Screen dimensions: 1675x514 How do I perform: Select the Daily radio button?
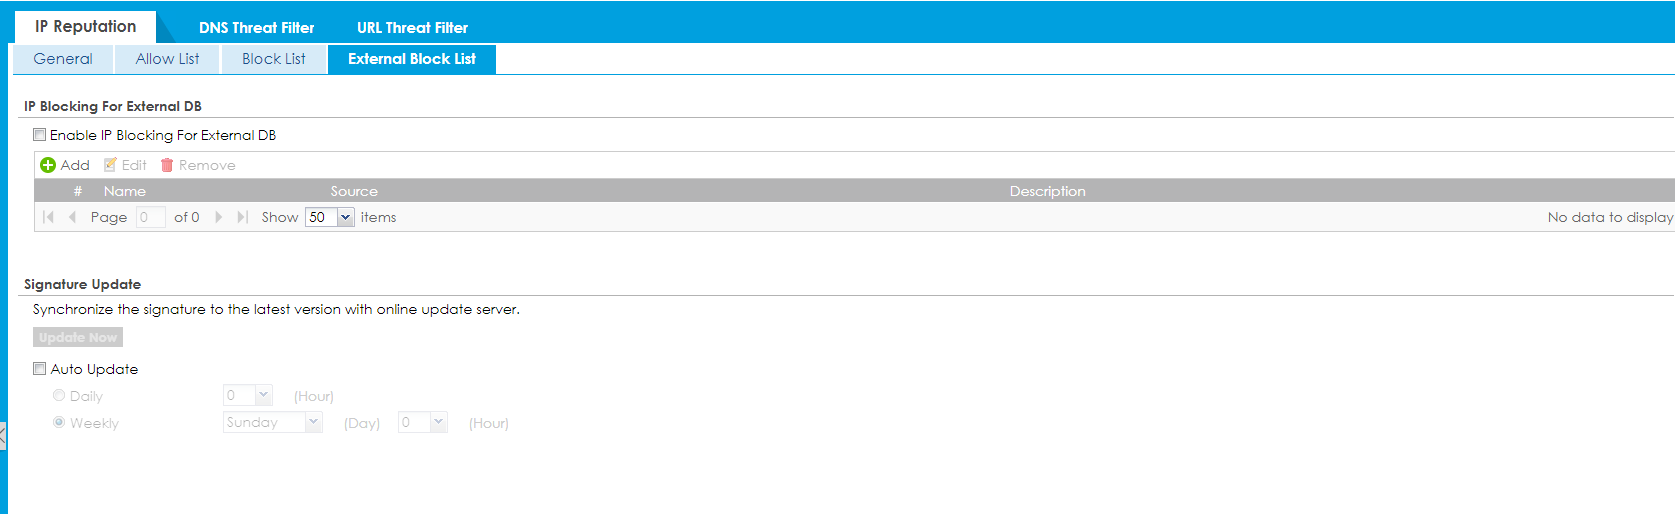(59, 396)
